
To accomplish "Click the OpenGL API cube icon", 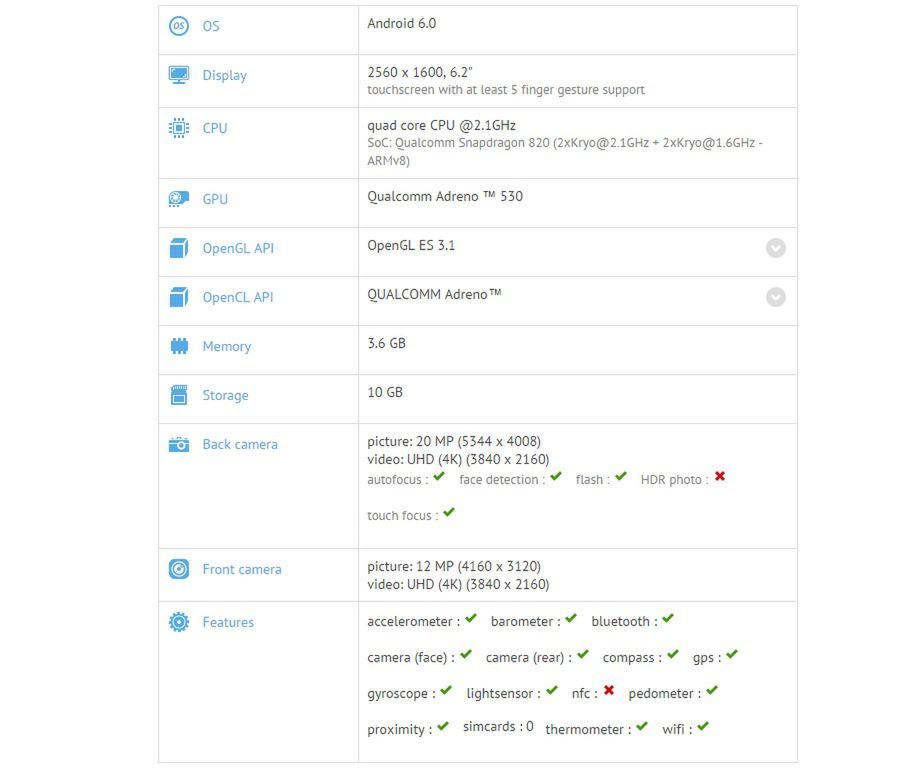I will click(179, 248).
